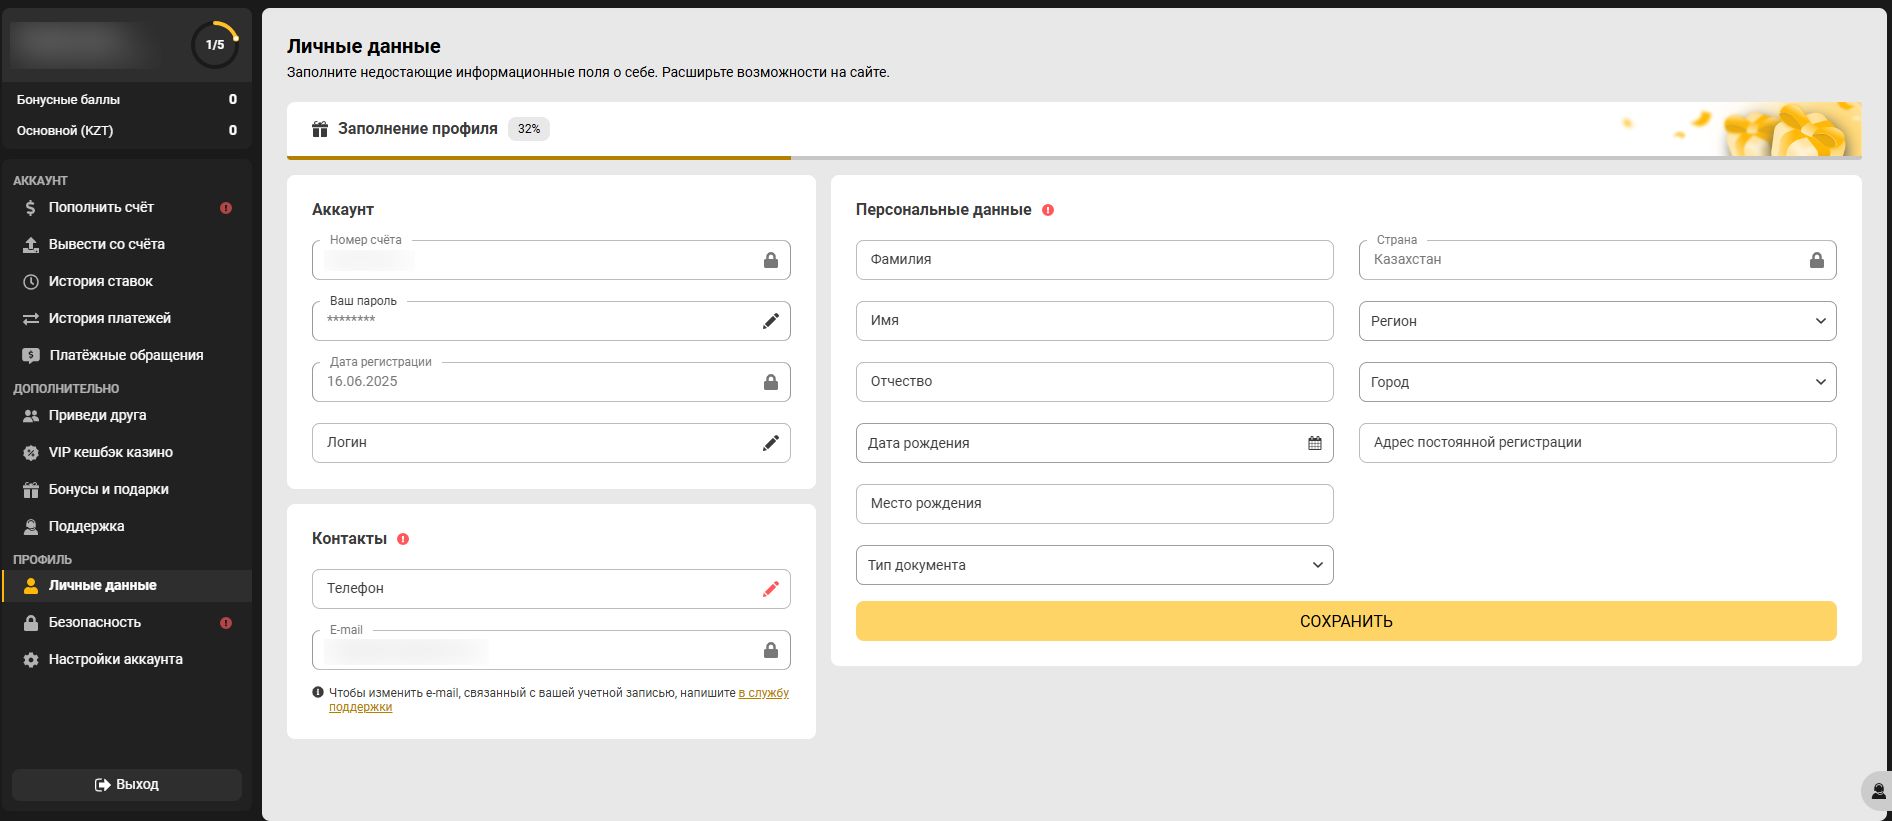Expand the Тип документа dropdown

point(1094,565)
